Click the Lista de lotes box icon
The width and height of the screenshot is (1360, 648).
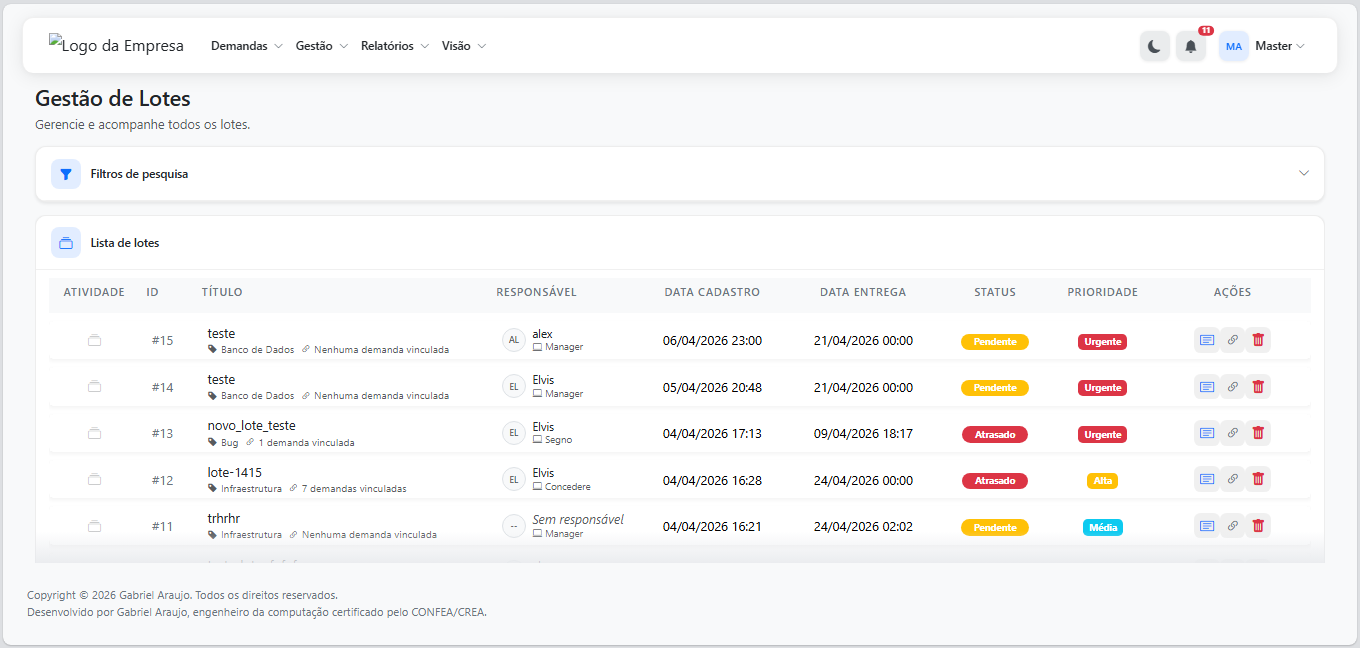[66, 243]
